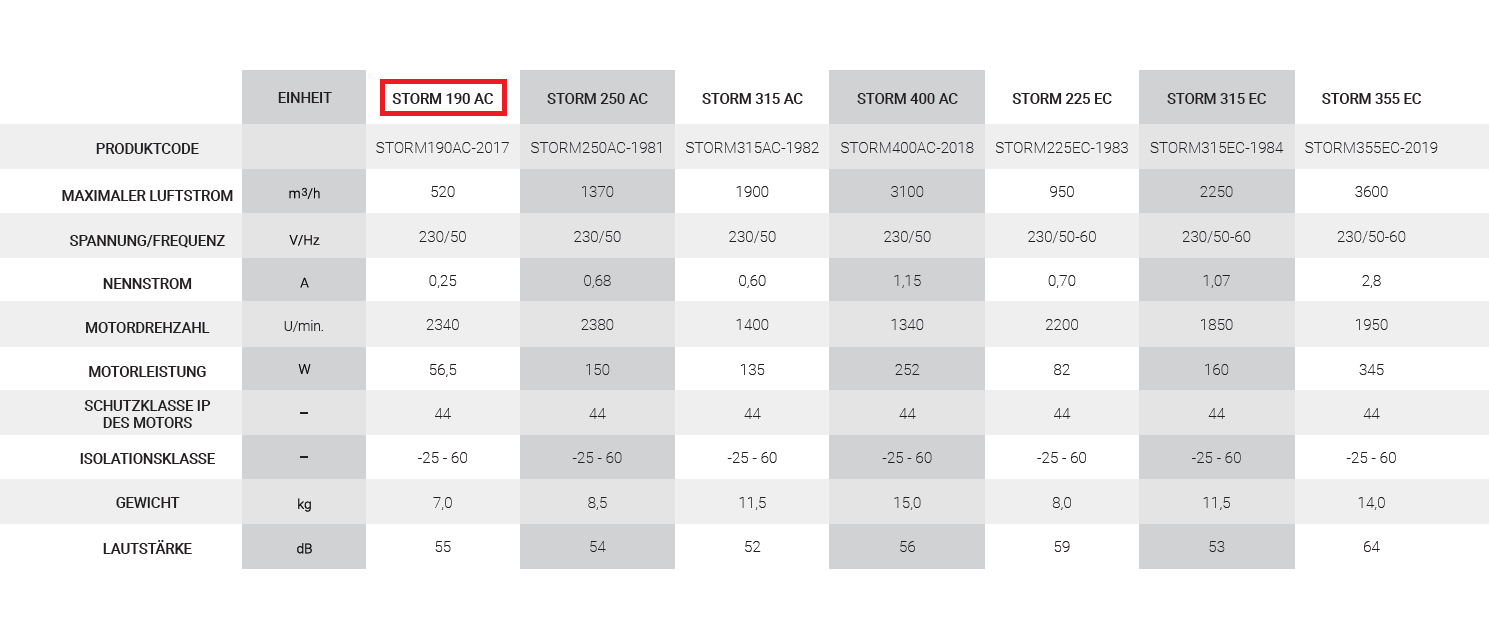1489x621 pixels.
Task: Click product code STORM400AC-2018
Action: tap(907, 148)
